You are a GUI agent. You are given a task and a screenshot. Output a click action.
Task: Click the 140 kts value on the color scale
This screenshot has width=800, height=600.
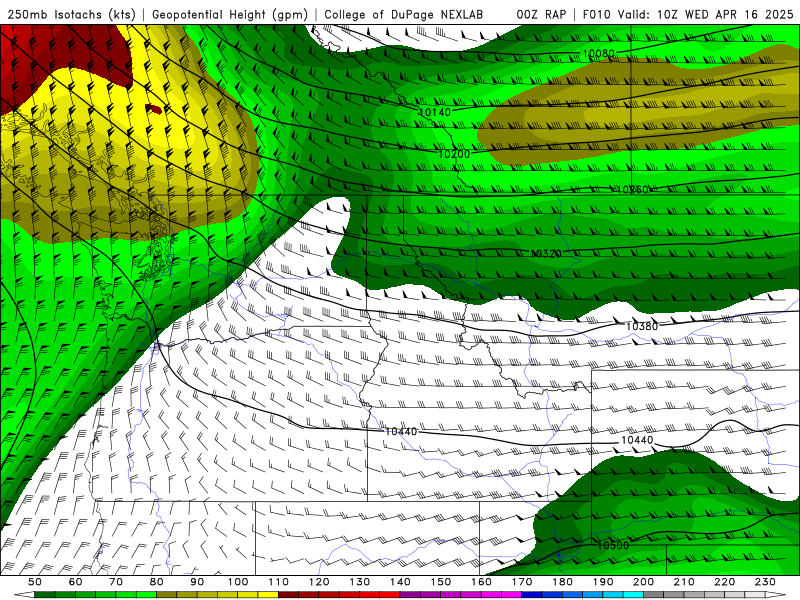click(x=401, y=582)
